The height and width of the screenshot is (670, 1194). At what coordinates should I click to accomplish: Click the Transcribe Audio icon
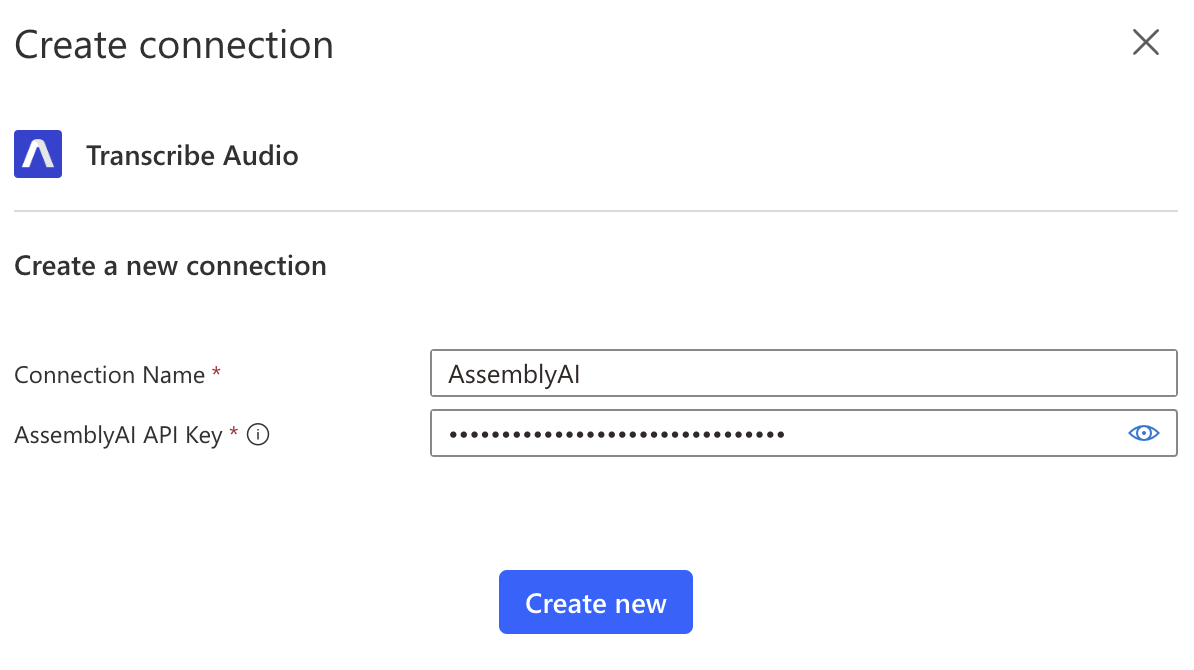(x=37, y=154)
